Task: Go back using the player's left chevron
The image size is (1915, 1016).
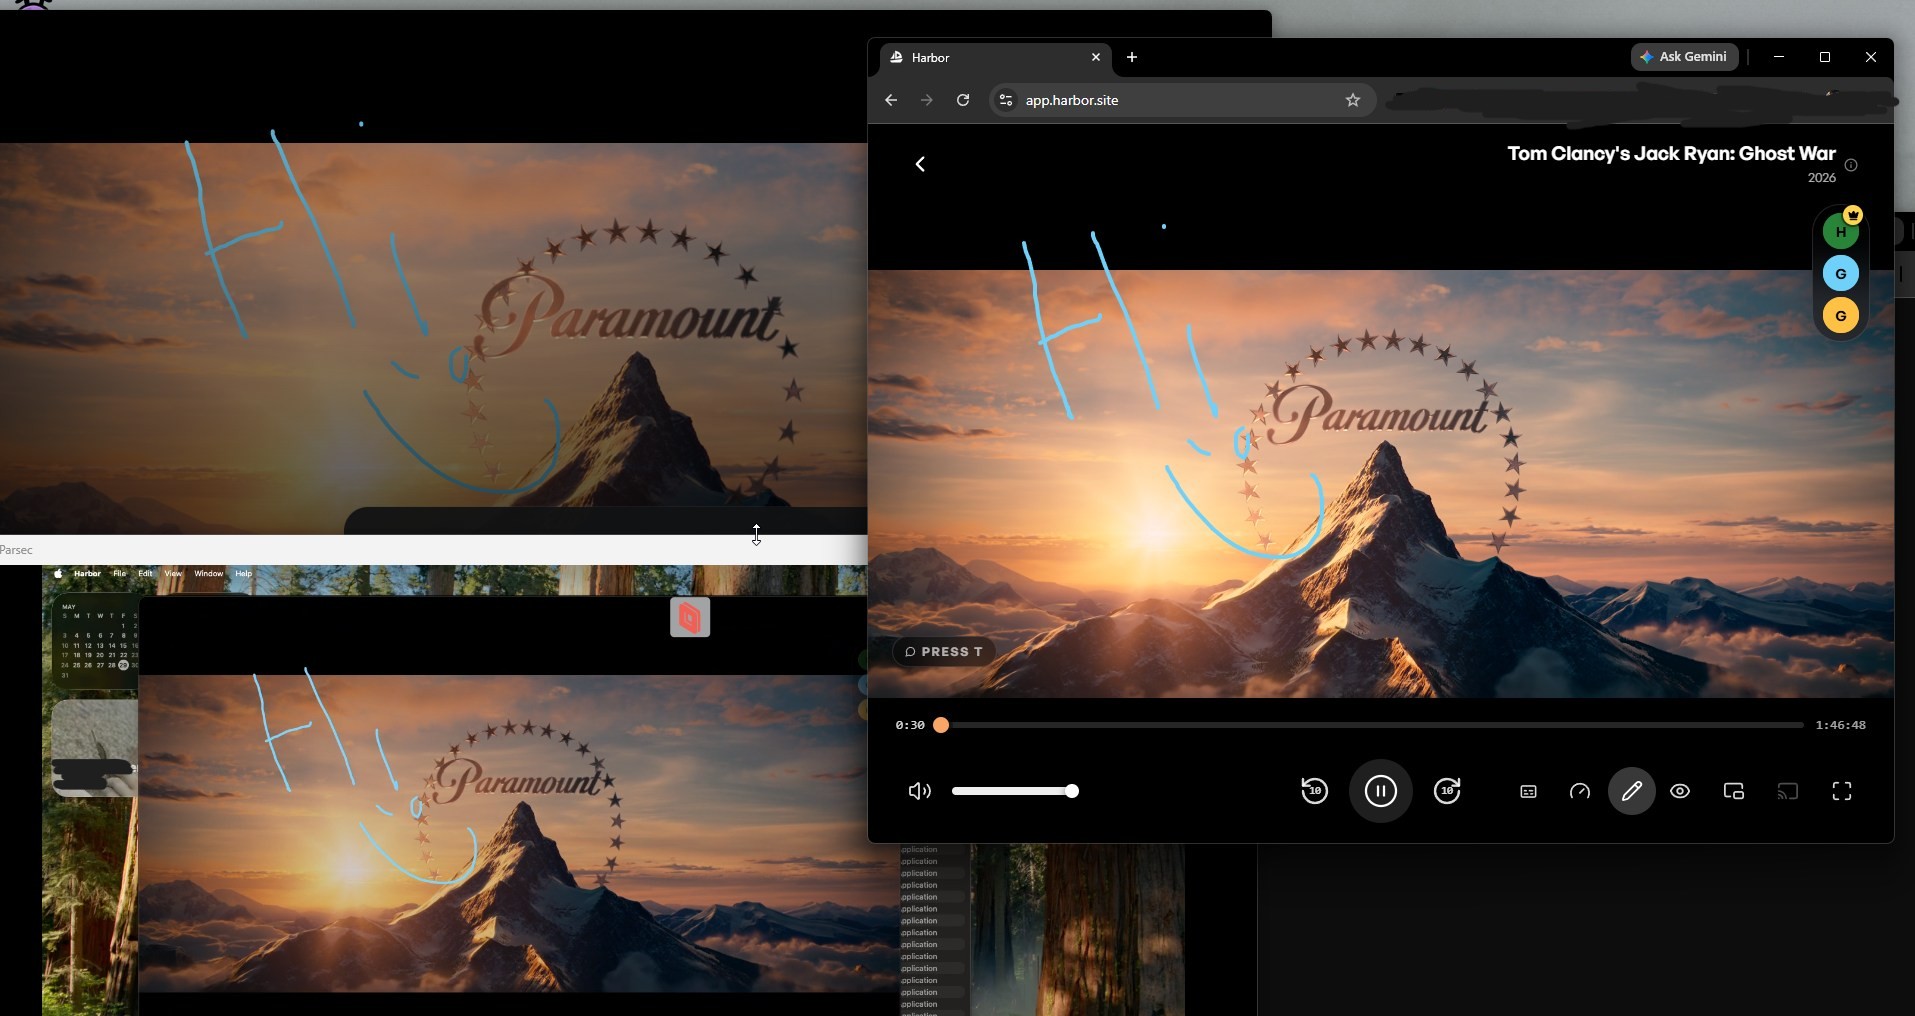Action: [920, 164]
